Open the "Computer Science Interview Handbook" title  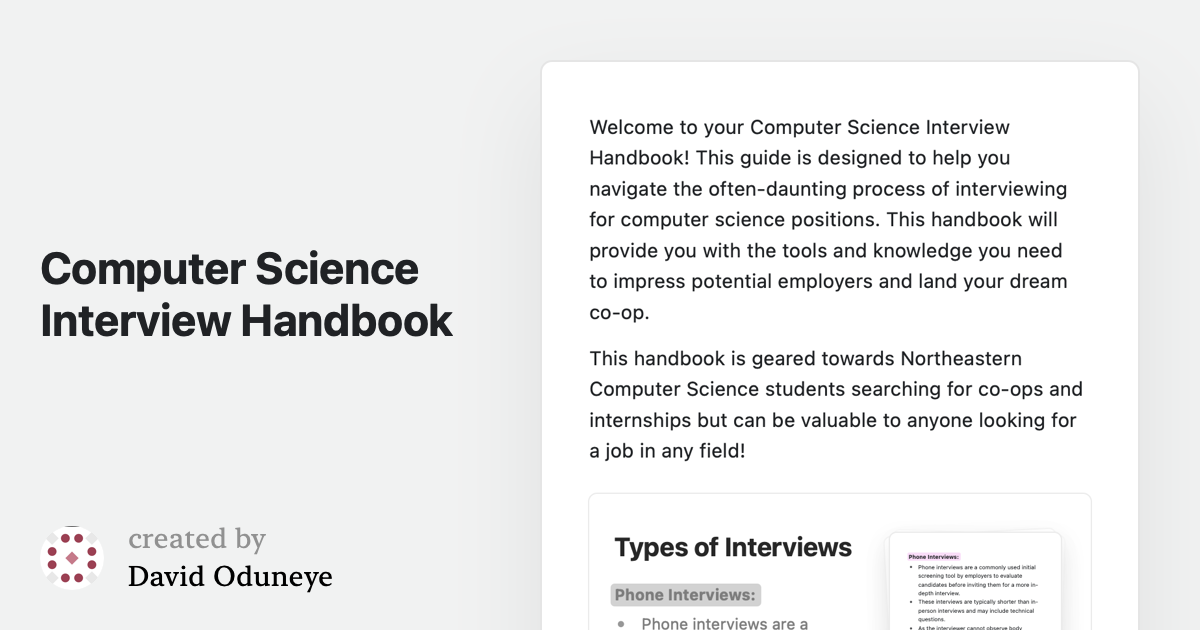(x=246, y=295)
